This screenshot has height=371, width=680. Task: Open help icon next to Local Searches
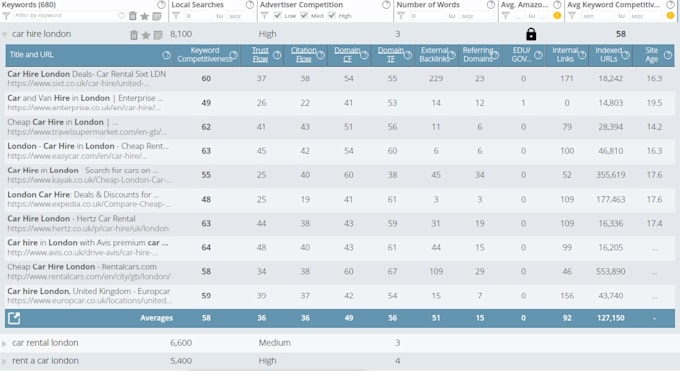(250, 5)
